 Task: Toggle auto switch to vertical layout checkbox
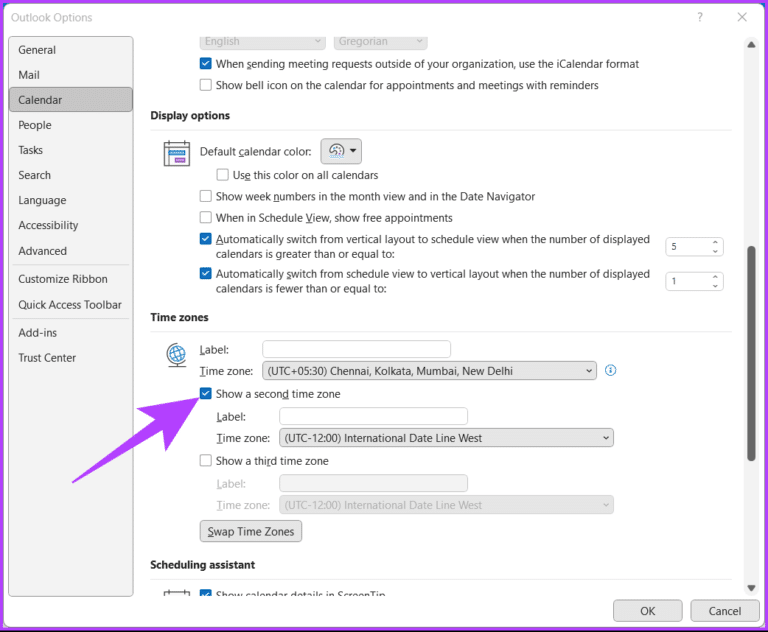[x=206, y=273]
